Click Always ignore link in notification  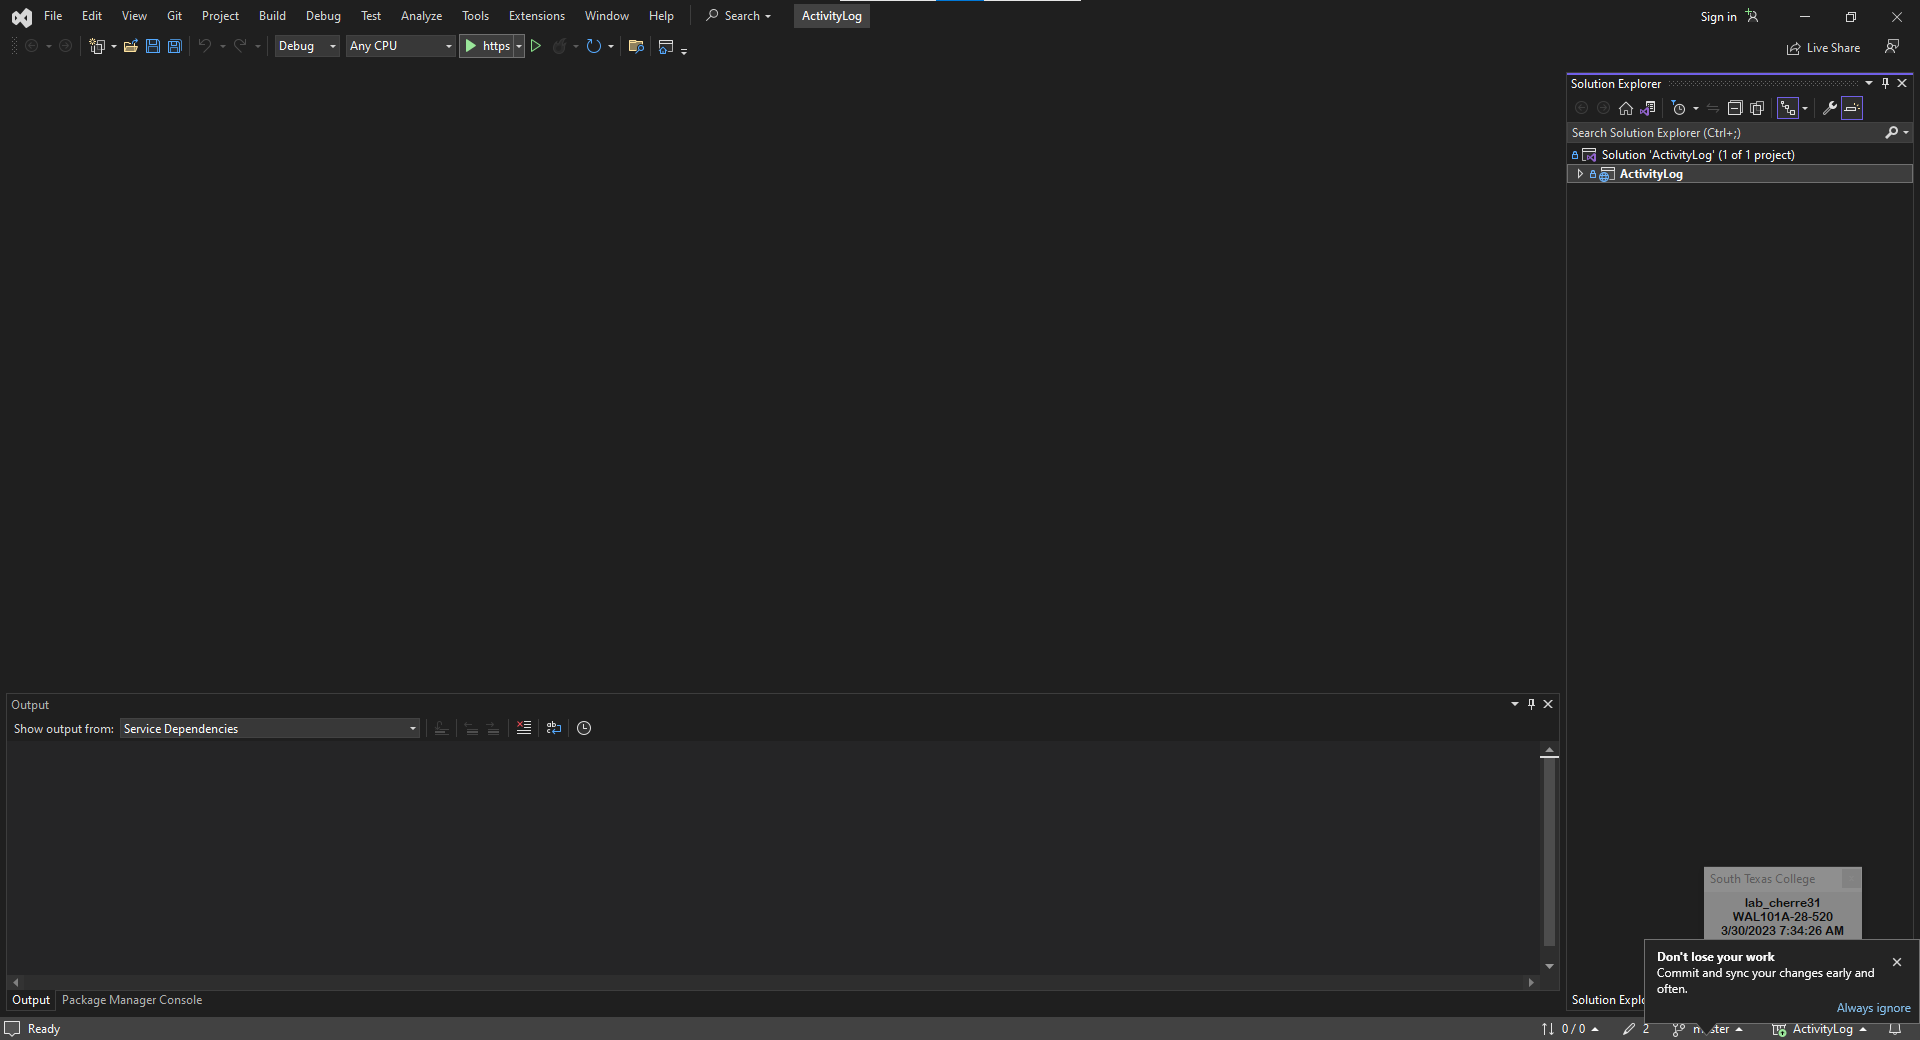point(1873,1008)
